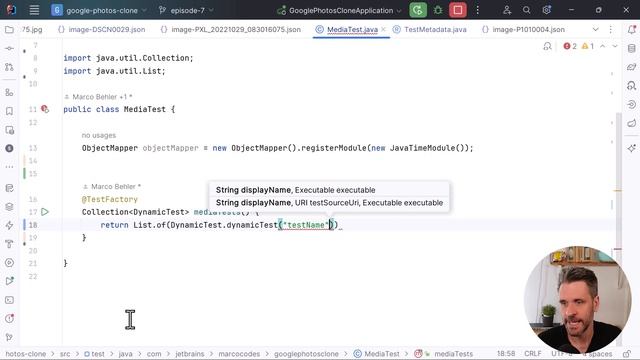Screen dimensions: 640x360
Task: Switch to TestMetadata.java tab
Action: 430,29
